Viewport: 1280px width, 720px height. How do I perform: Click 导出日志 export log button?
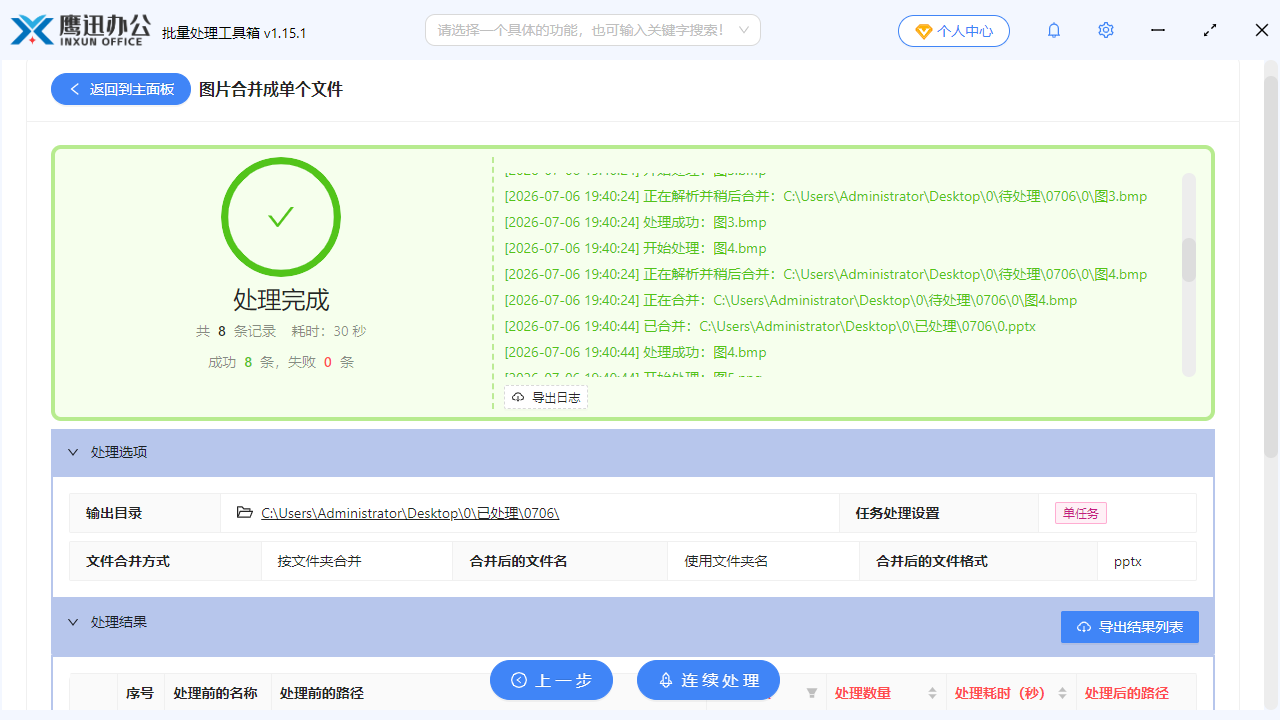tap(546, 397)
